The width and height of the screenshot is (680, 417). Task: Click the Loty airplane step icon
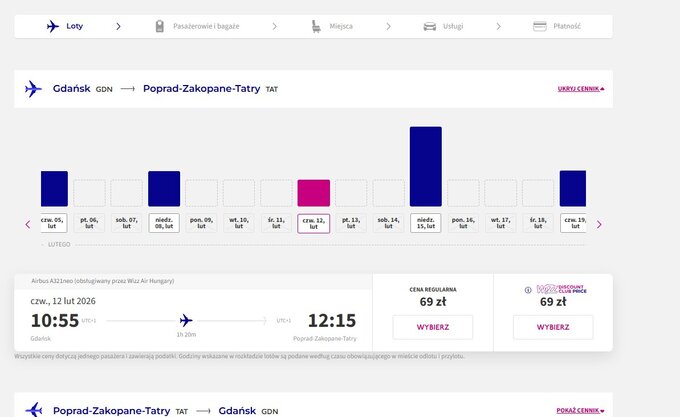(53, 26)
